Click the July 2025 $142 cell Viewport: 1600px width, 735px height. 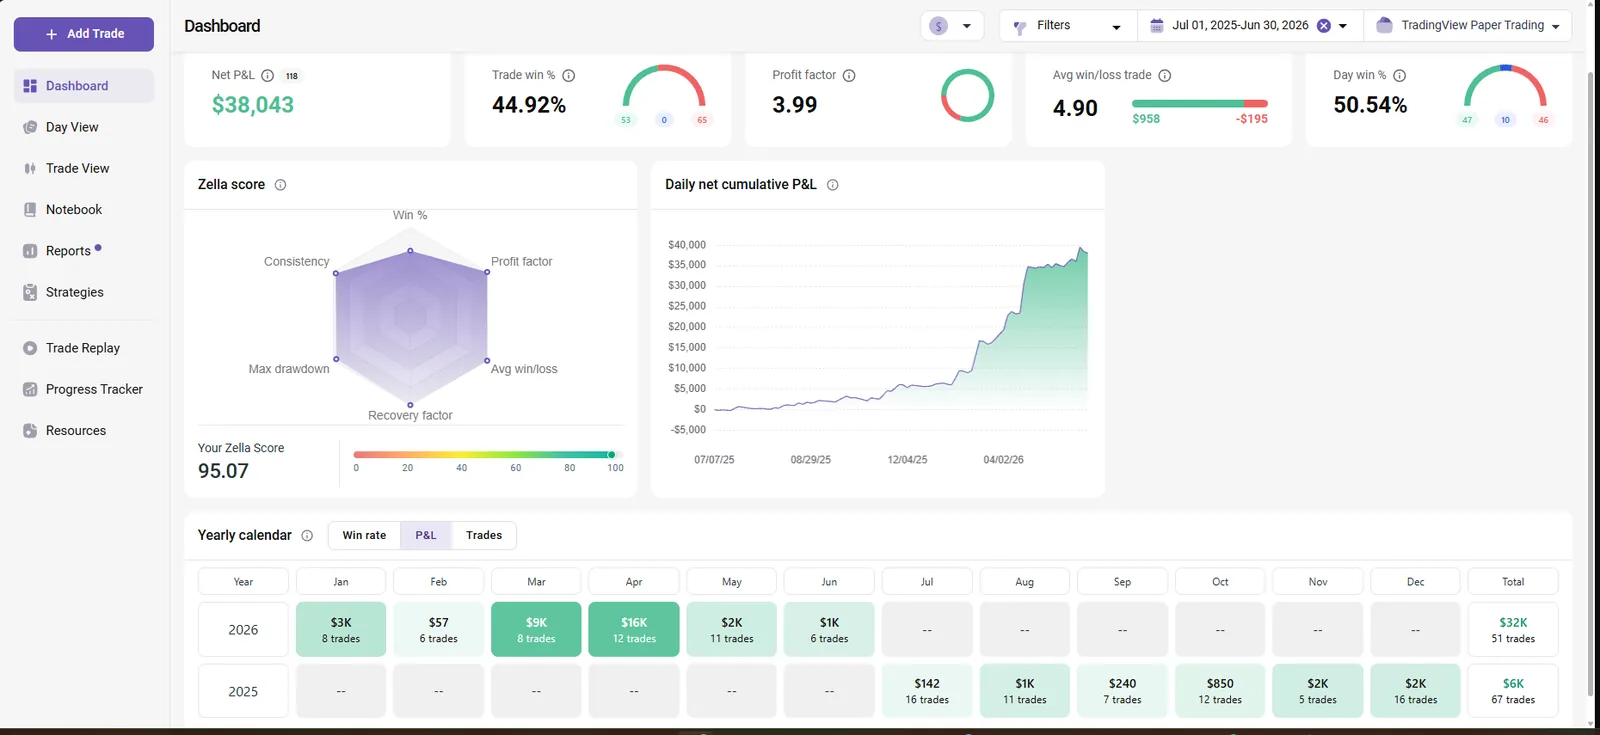click(927, 691)
